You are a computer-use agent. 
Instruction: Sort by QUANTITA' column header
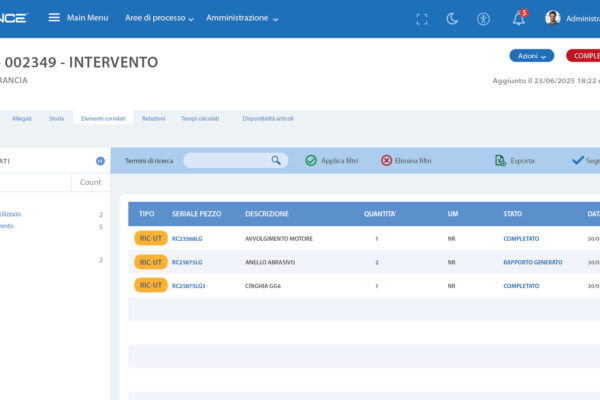[380, 214]
